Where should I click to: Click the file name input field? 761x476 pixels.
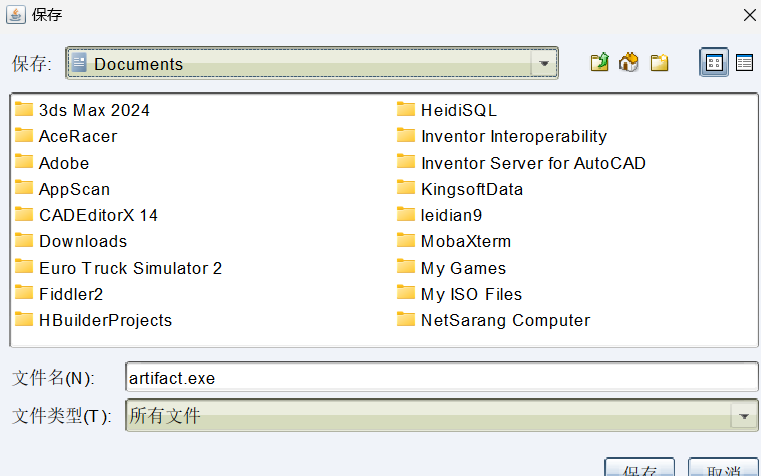441,377
